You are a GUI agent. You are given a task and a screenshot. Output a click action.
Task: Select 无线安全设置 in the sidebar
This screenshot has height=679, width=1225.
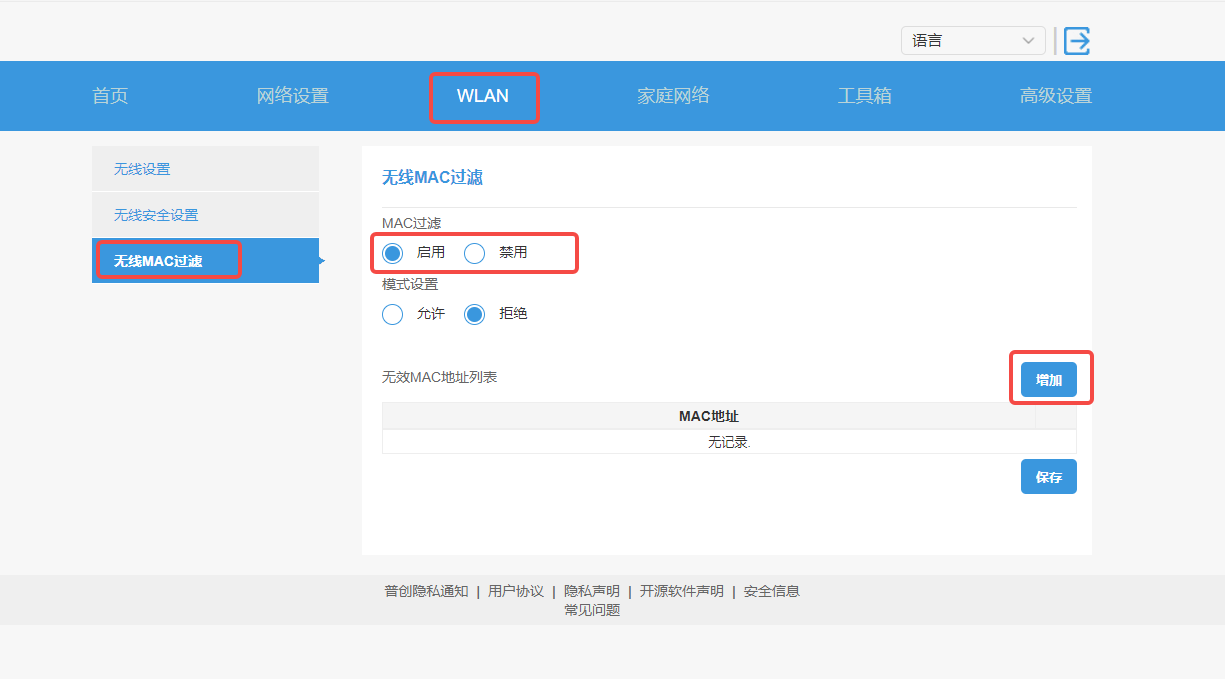(x=156, y=215)
